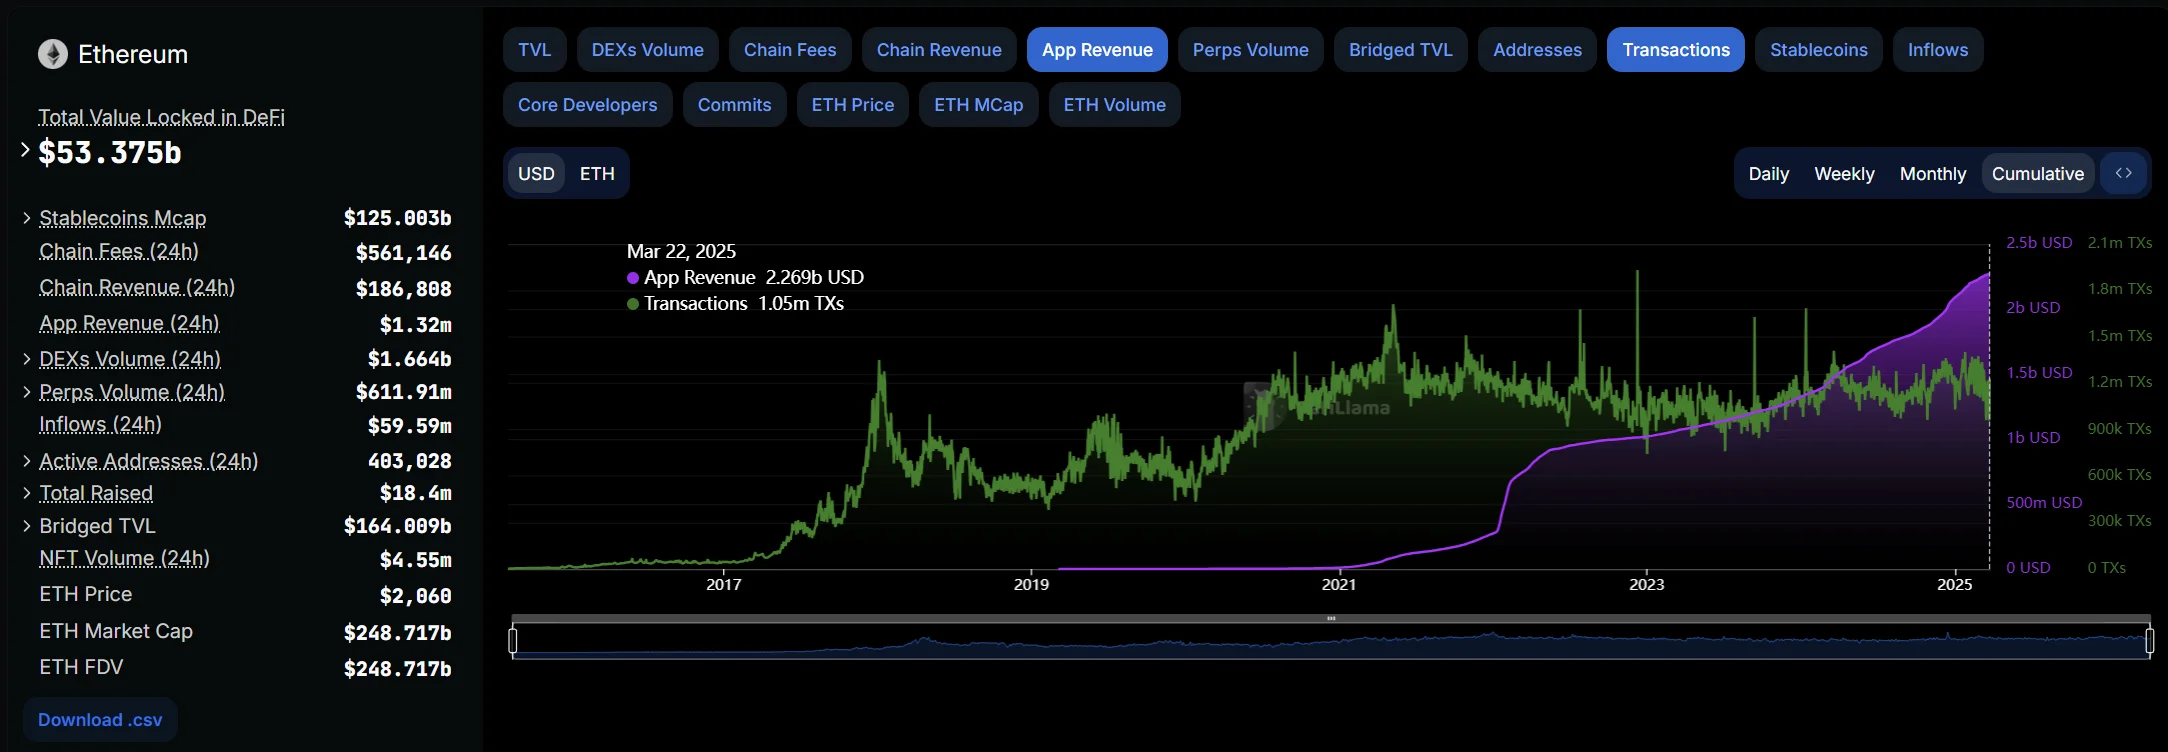
Task: Switch denomination to USD
Action: (x=536, y=174)
